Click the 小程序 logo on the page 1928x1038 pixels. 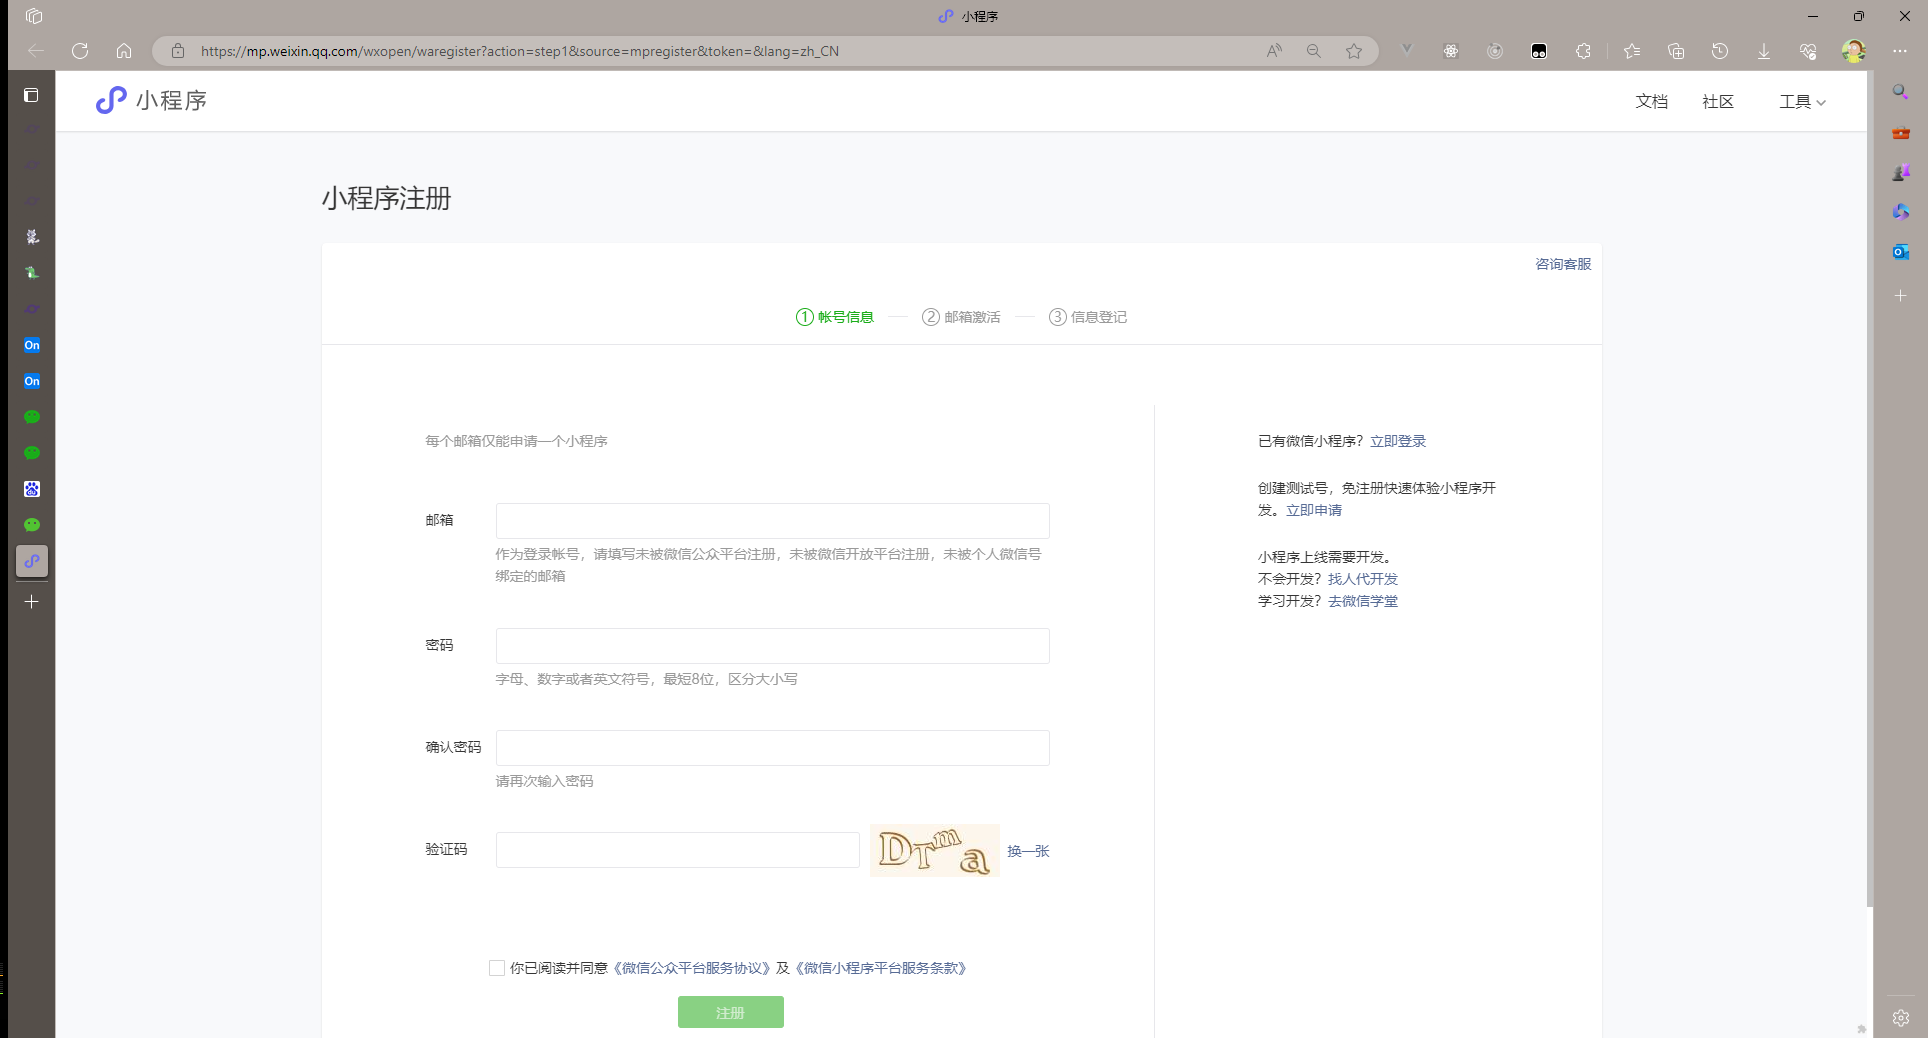coord(149,100)
